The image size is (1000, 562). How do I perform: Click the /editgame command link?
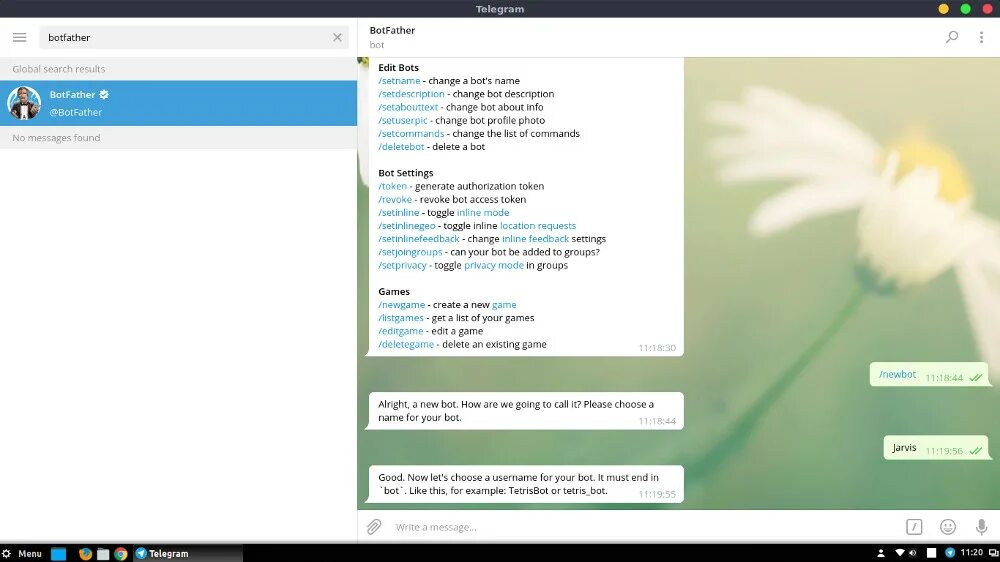401,331
